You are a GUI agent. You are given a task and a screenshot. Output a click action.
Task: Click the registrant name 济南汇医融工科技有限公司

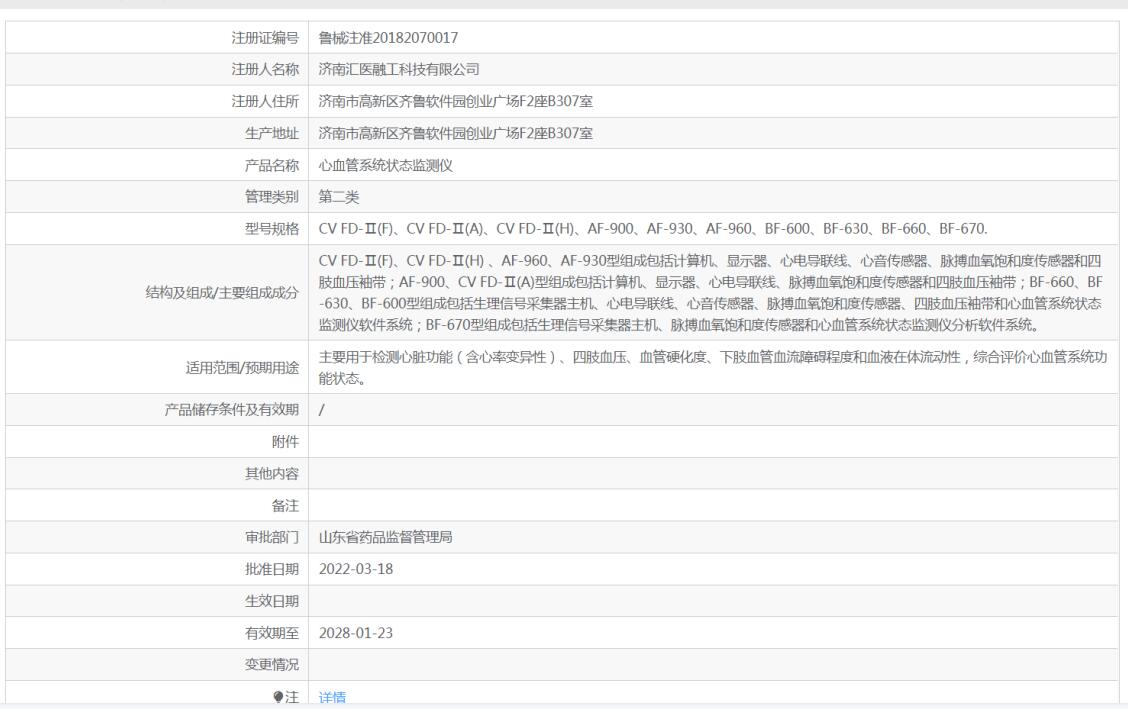click(x=399, y=69)
